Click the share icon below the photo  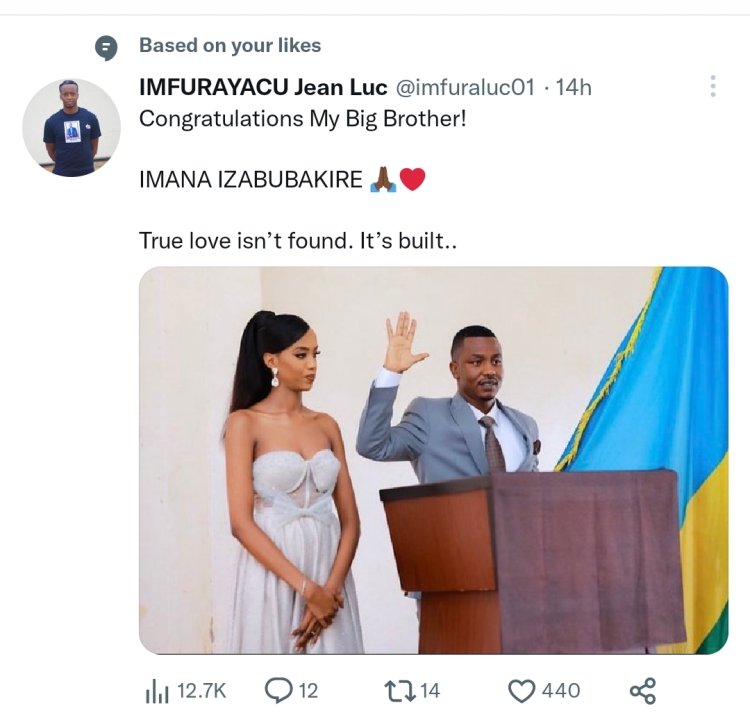tap(642, 690)
